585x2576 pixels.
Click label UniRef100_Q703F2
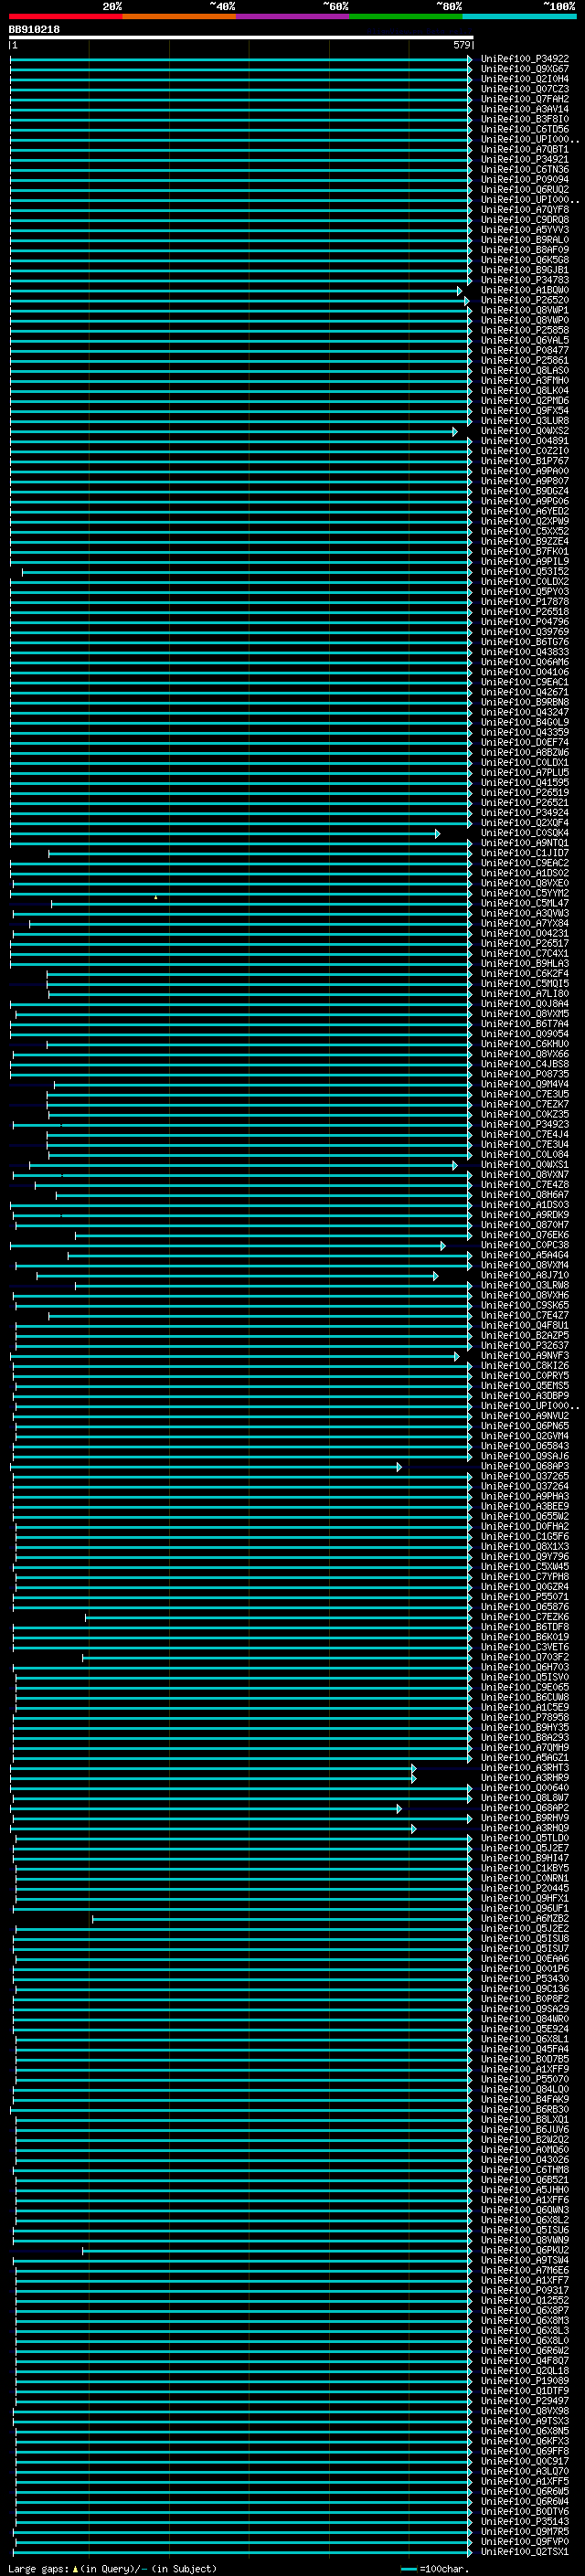pos(524,1657)
